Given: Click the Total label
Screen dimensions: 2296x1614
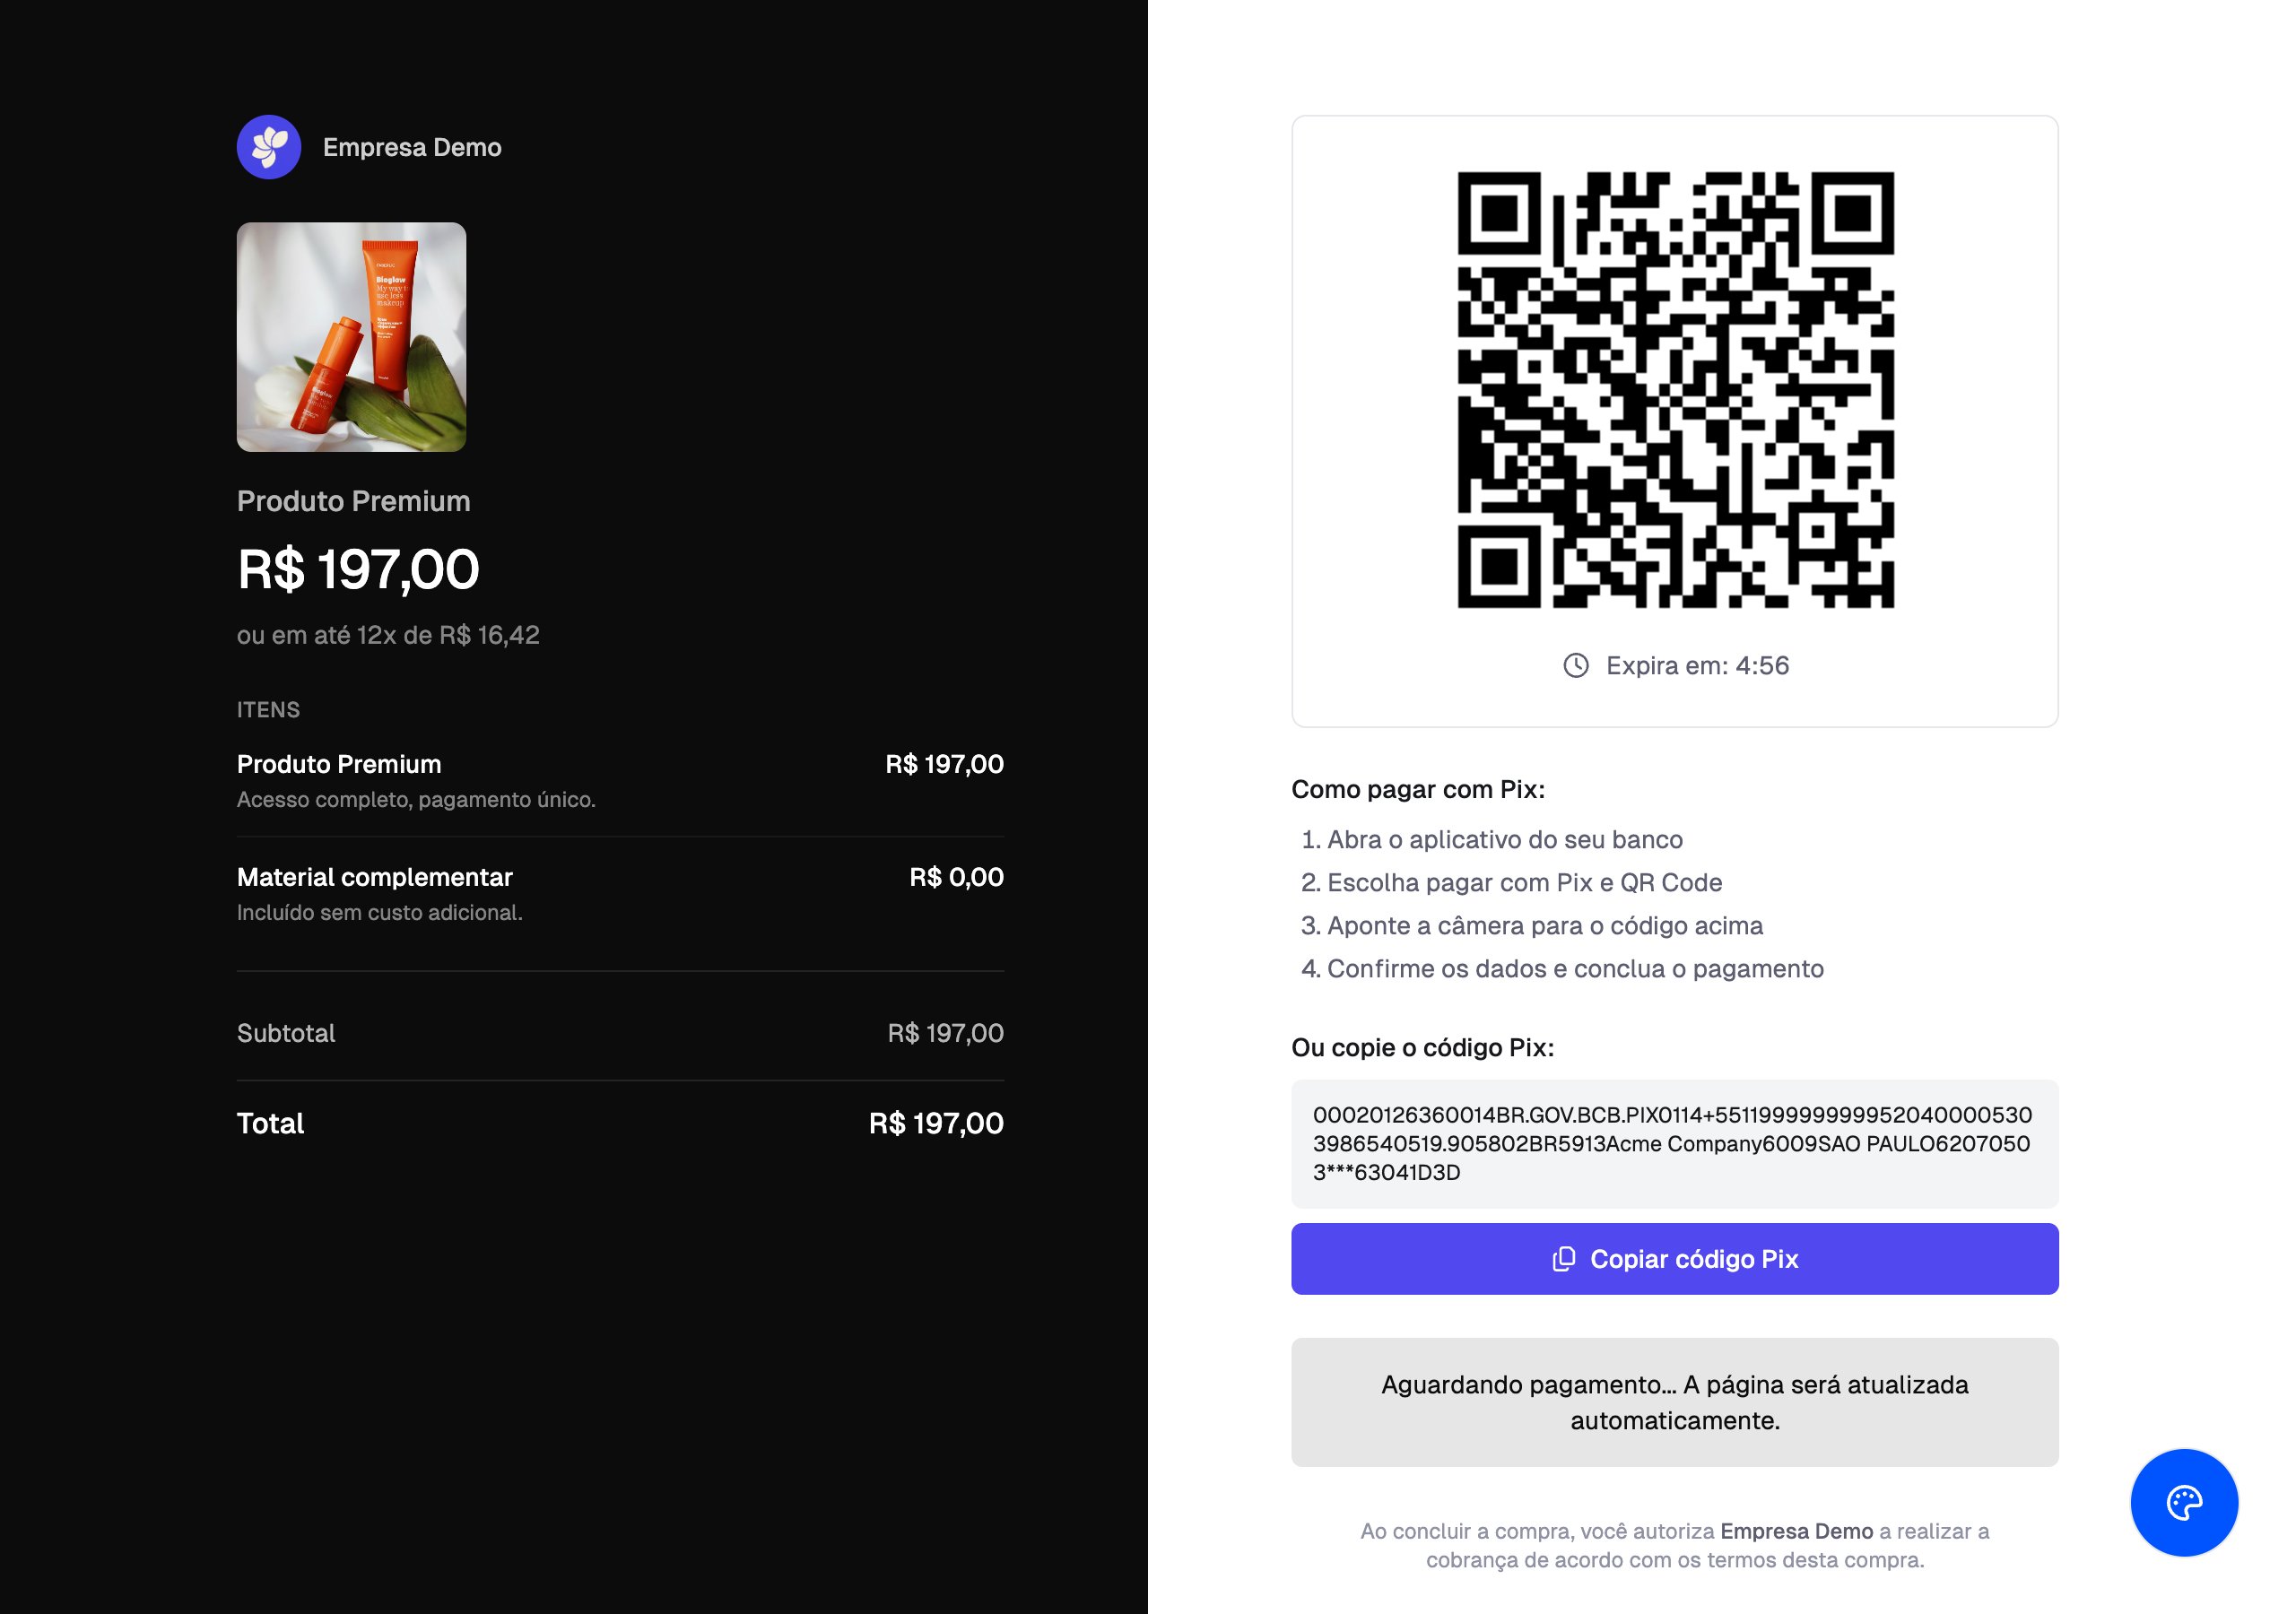Looking at the screenshot, I should point(270,1123).
